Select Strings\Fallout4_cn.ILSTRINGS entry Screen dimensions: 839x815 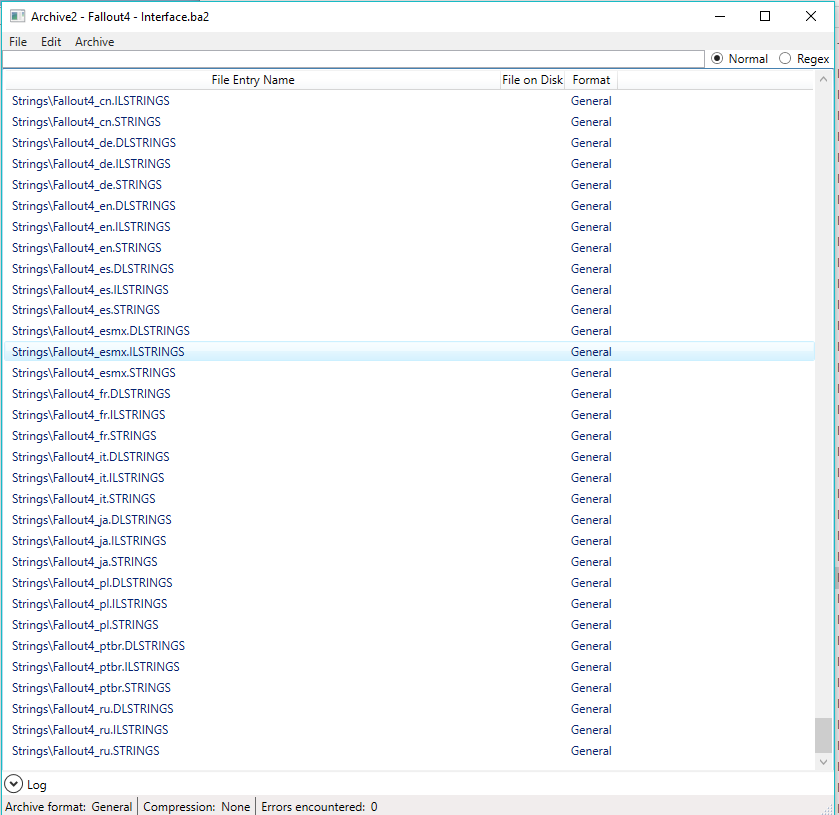[x=409, y=101]
